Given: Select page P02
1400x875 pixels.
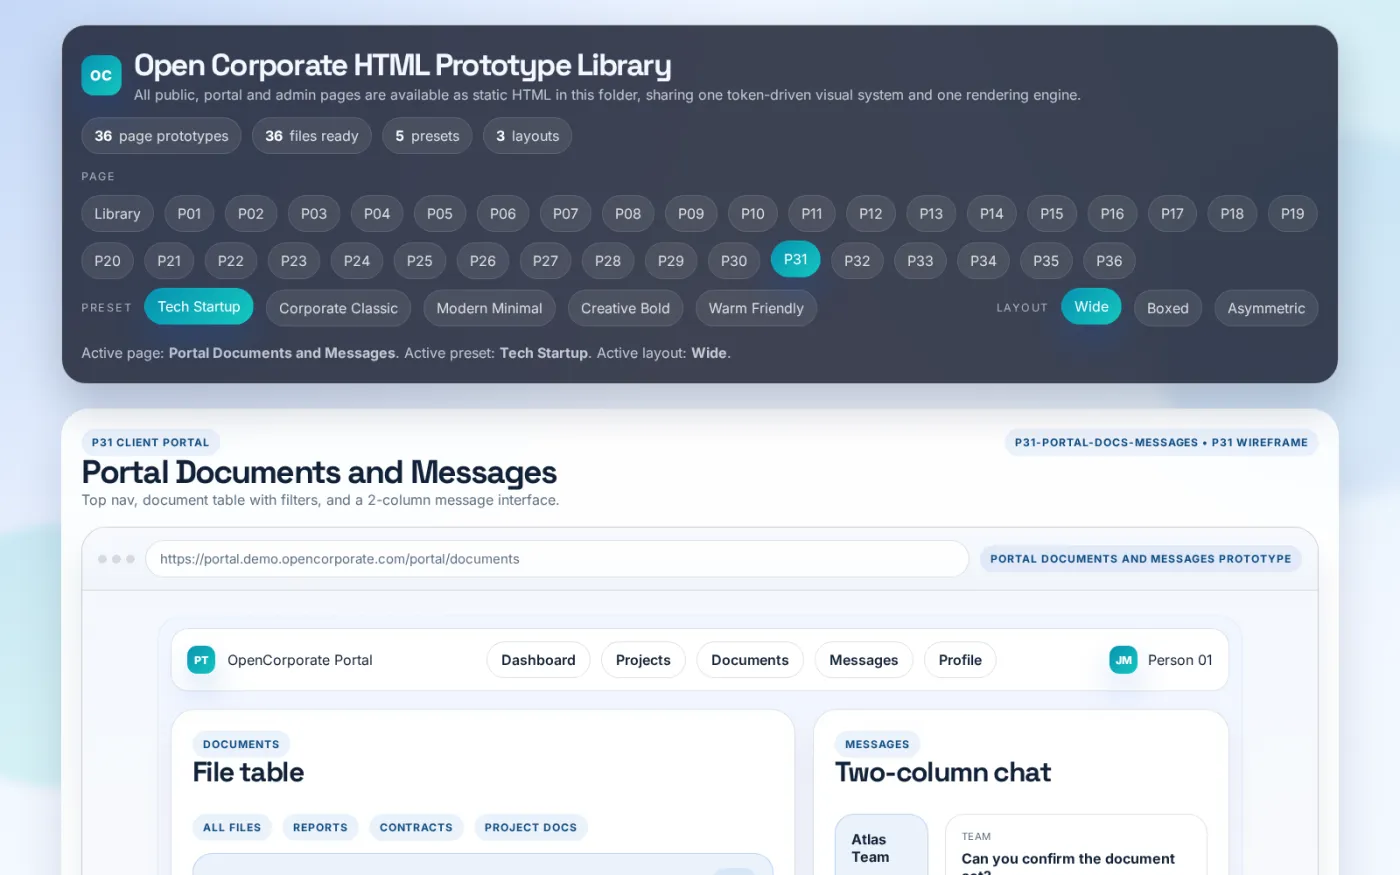Looking at the screenshot, I should pyautogui.click(x=251, y=213).
